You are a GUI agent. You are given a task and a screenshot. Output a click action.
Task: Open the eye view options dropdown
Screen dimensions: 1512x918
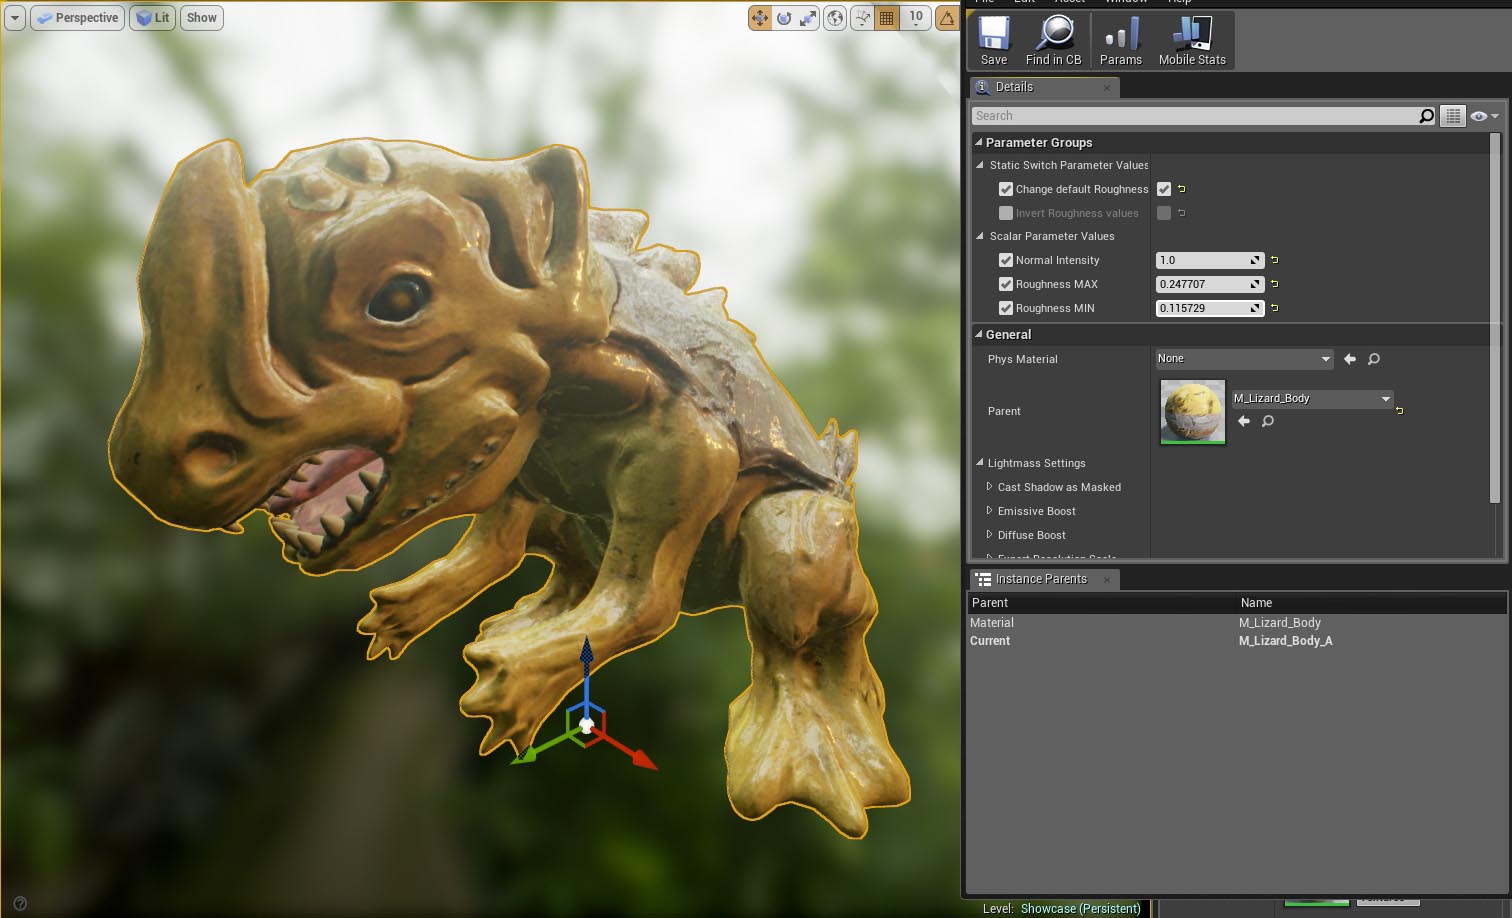[1484, 116]
